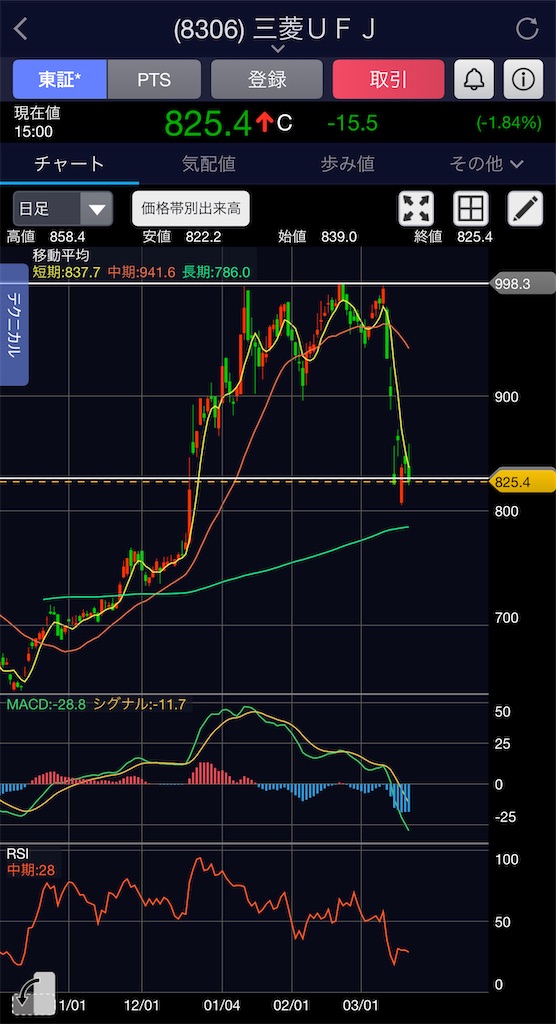The height and width of the screenshot is (1024, 556).
Task: Toggle 価格帯別出来高 overlay
Action: (191, 209)
